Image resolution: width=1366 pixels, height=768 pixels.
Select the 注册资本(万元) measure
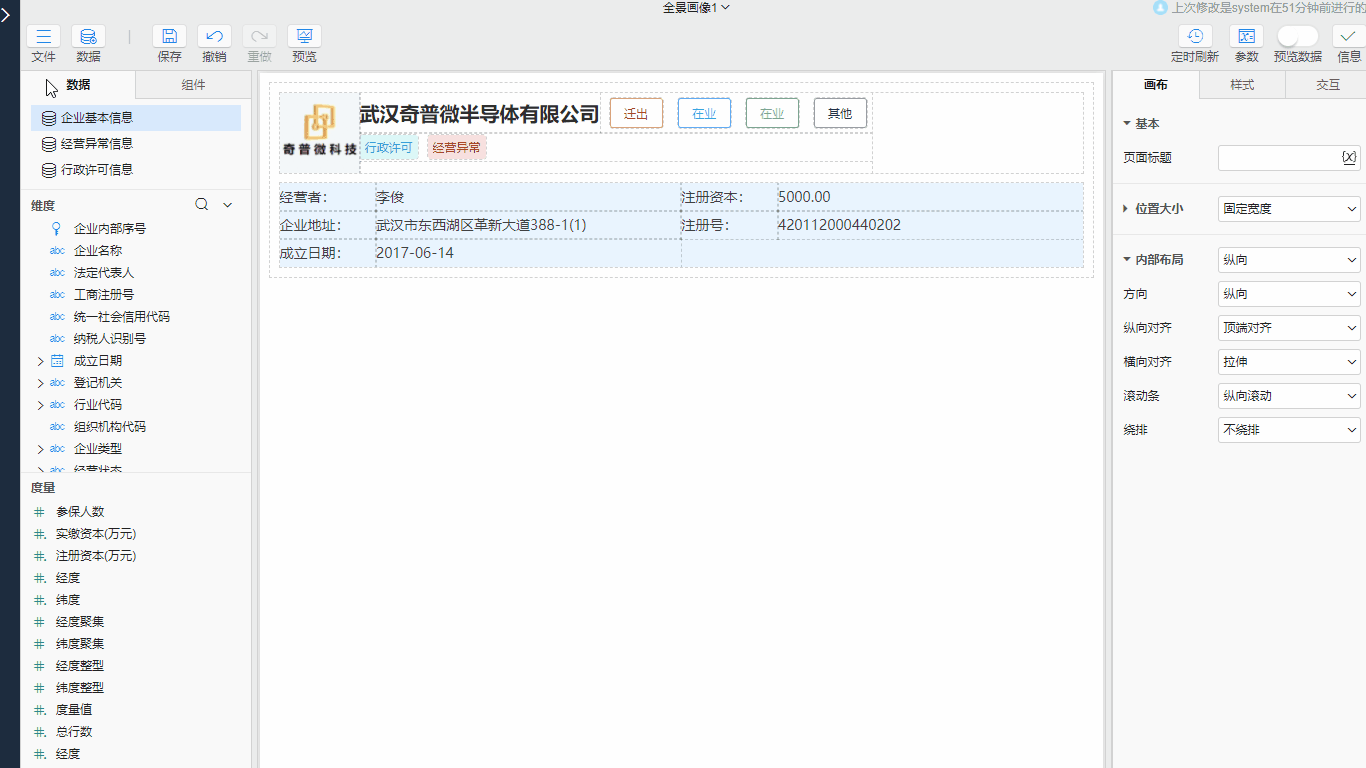pyautogui.click(x=96, y=556)
